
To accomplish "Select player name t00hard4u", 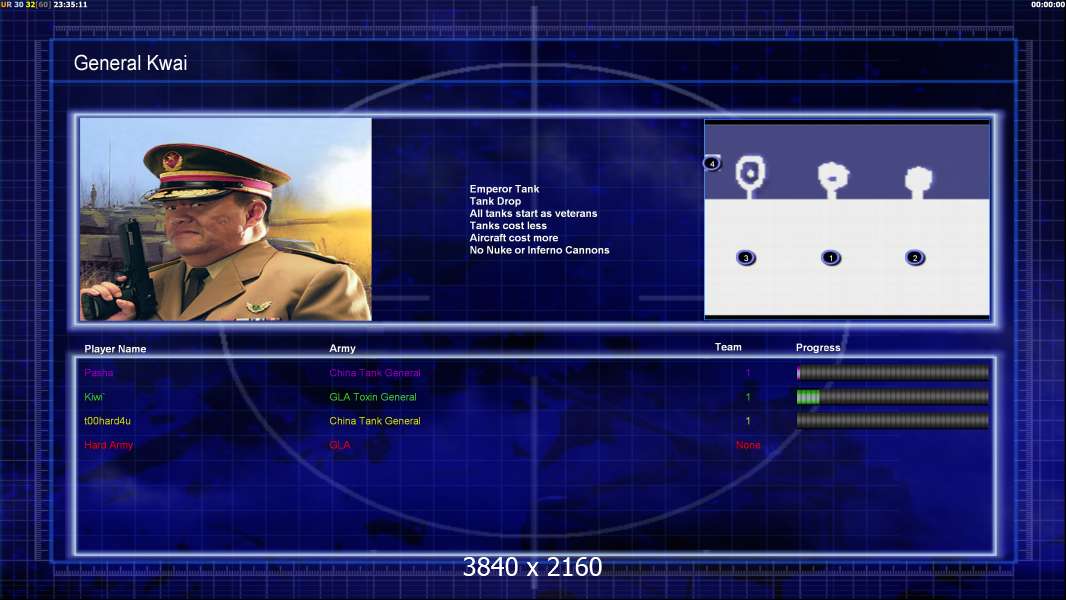I will tap(107, 421).
